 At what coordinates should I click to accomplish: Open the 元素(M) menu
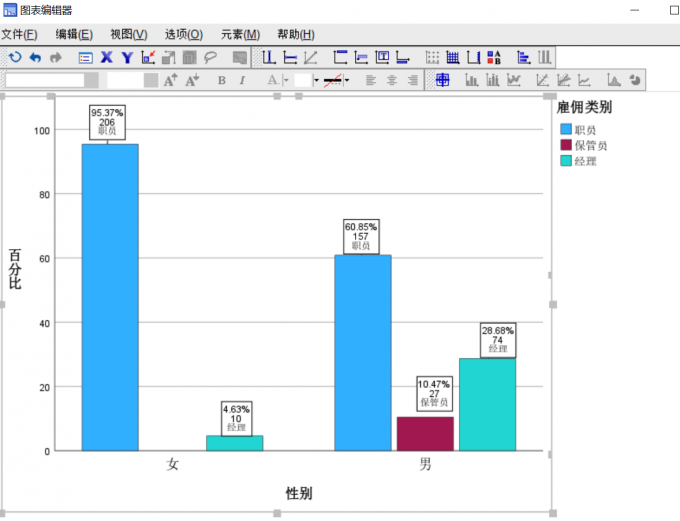tap(240, 34)
